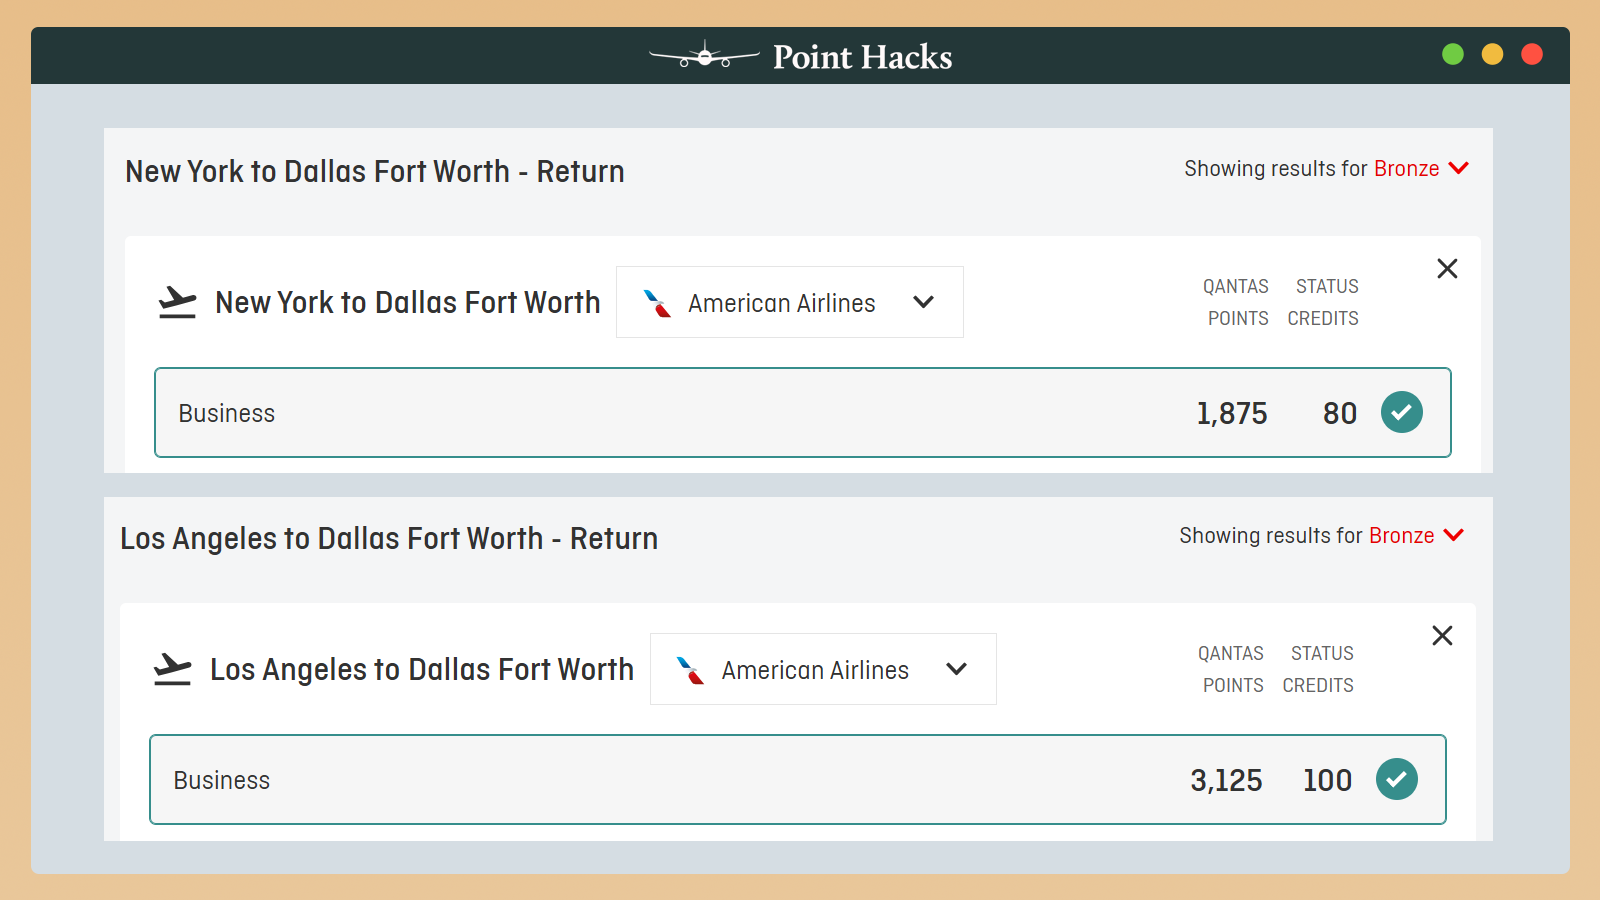The image size is (1600, 900).
Task: Click the New York departing plane icon
Action: coord(177,302)
